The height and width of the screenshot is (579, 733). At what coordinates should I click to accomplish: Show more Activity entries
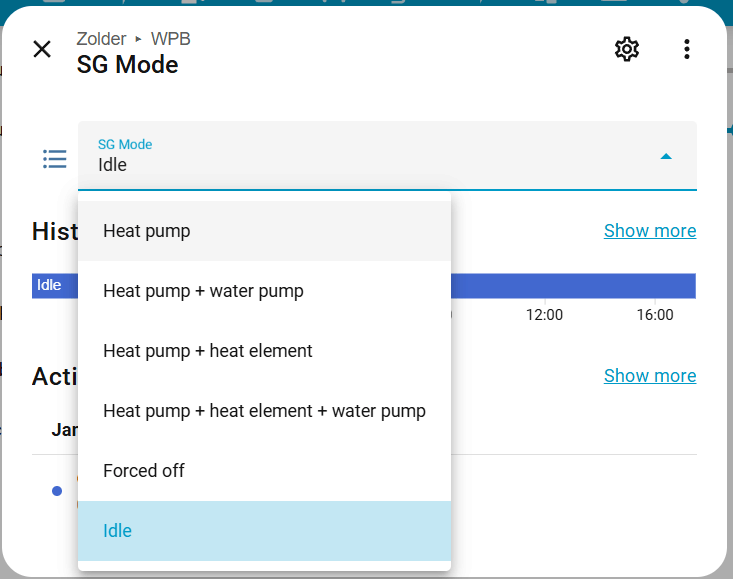pos(650,376)
